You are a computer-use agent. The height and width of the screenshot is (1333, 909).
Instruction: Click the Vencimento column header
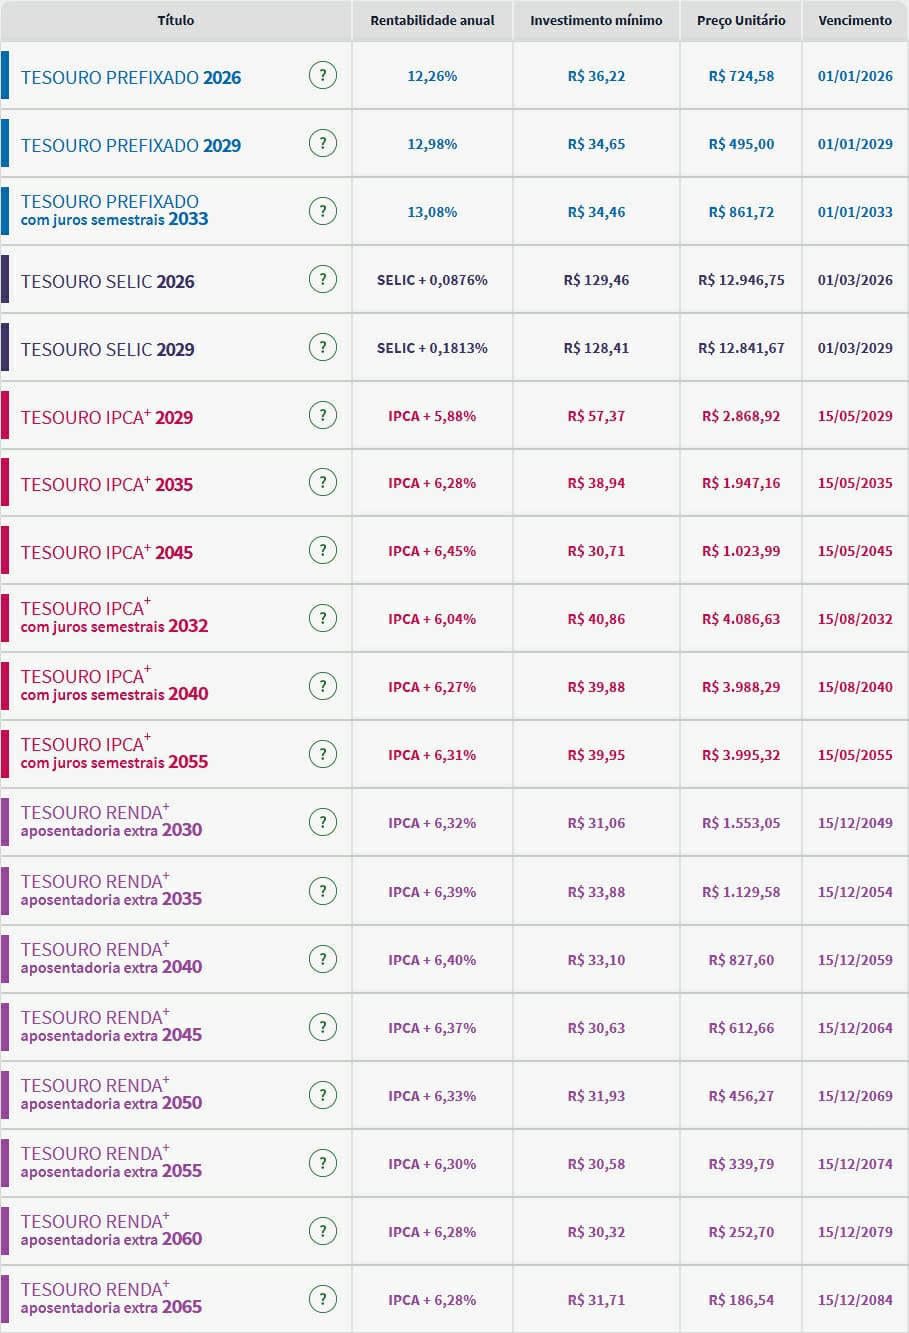point(855,20)
